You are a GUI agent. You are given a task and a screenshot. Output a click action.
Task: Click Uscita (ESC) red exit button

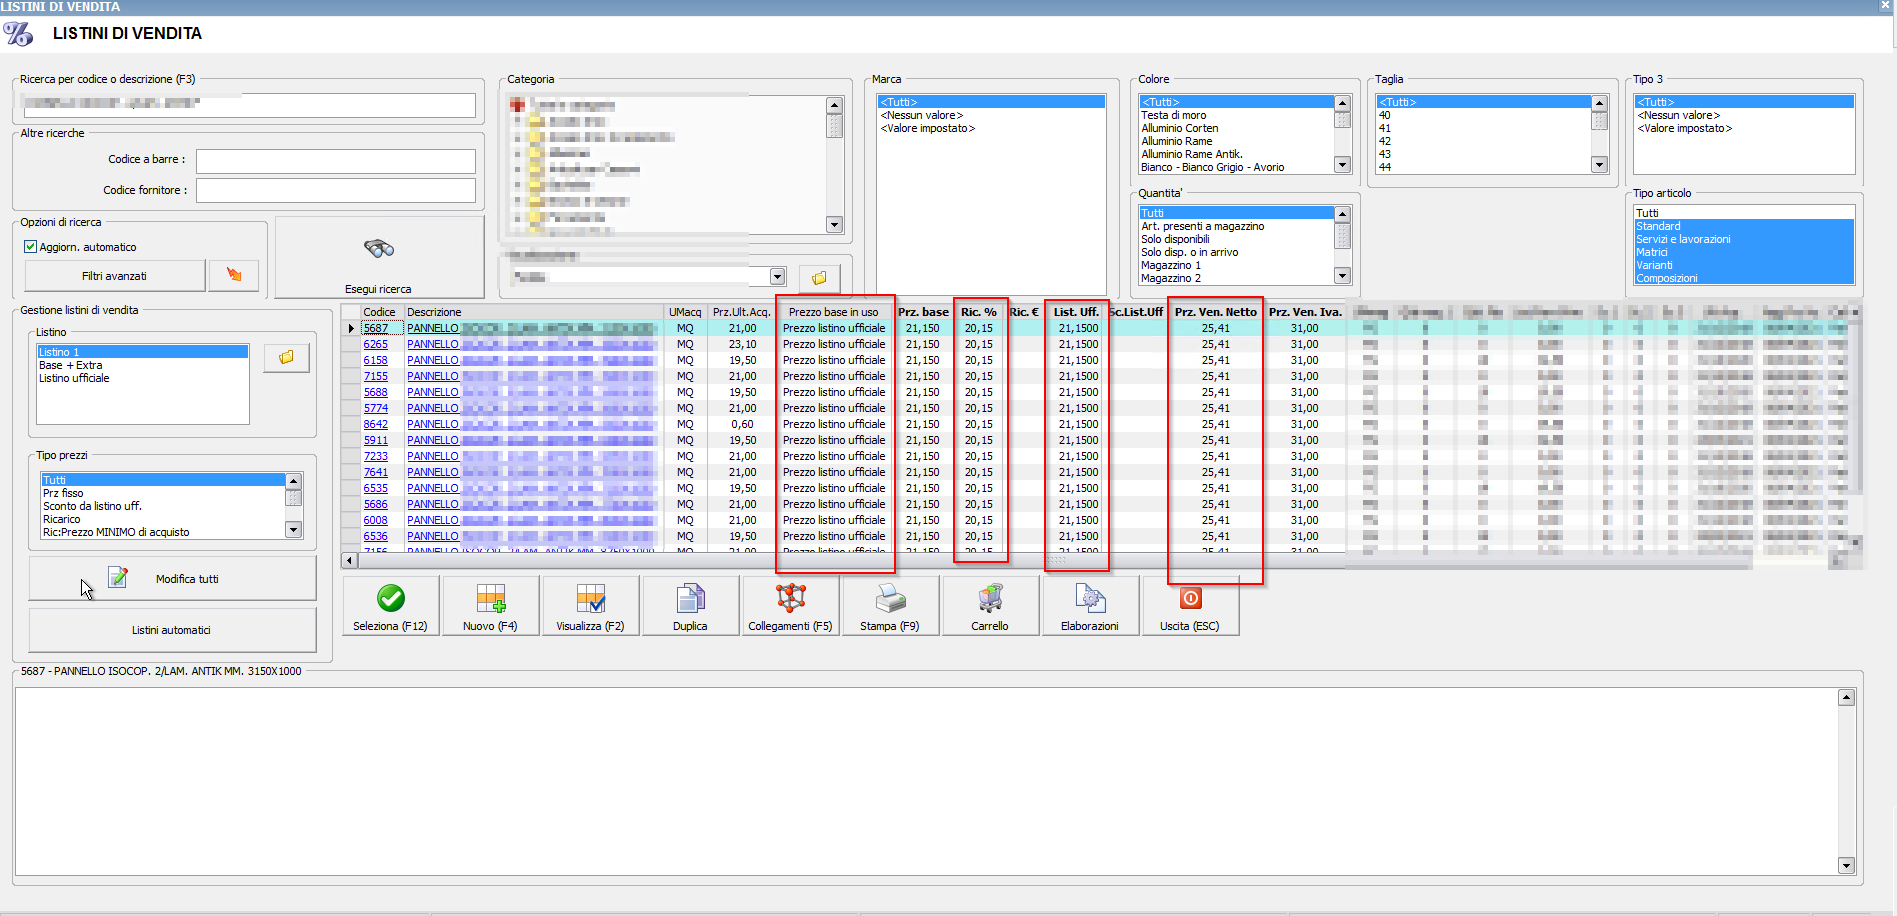(x=1190, y=606)
